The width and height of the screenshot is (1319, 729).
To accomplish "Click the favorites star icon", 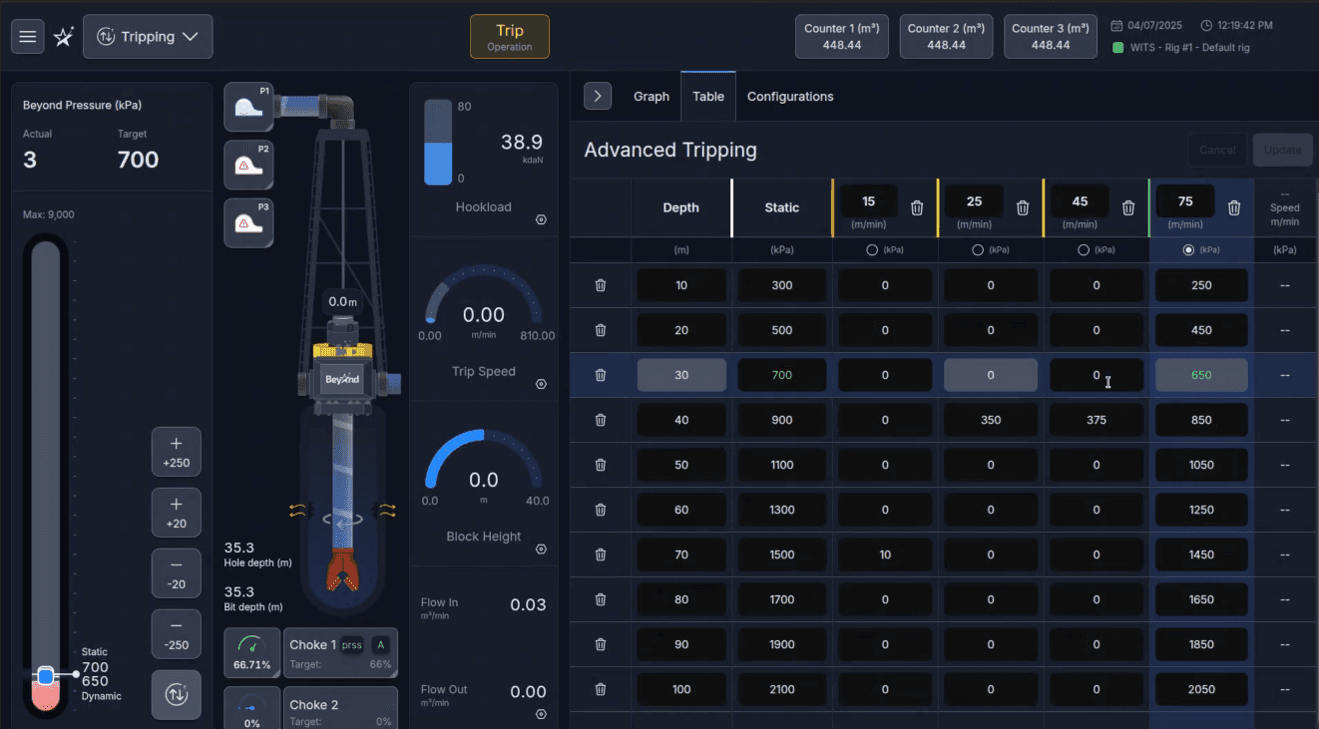I will coord(62,36).
